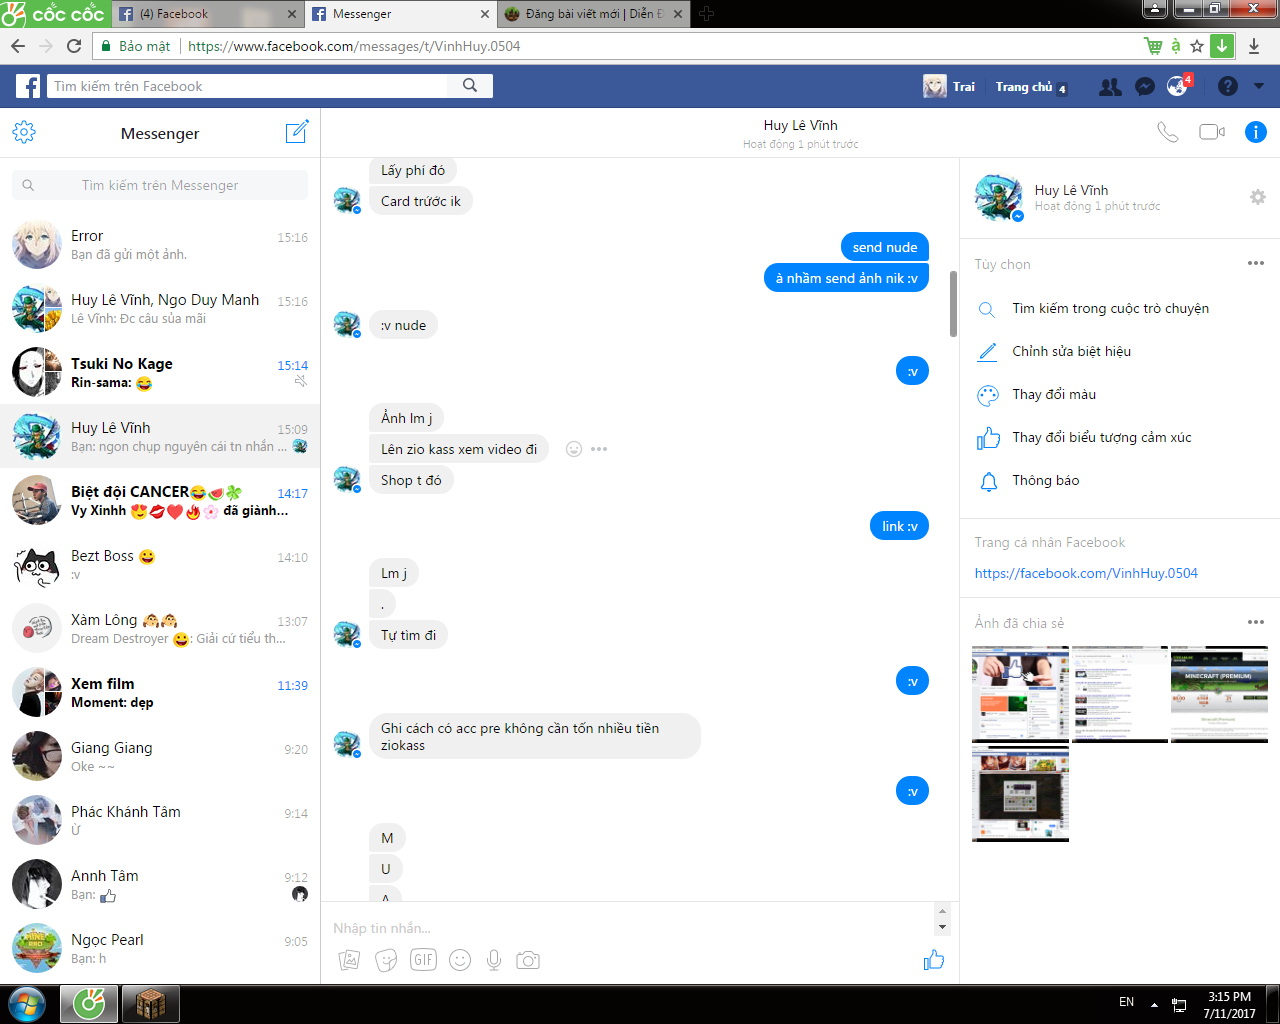The width and height of the screenshot is (1280, 1024).
Task: Compose a new message
Action: 297,132
